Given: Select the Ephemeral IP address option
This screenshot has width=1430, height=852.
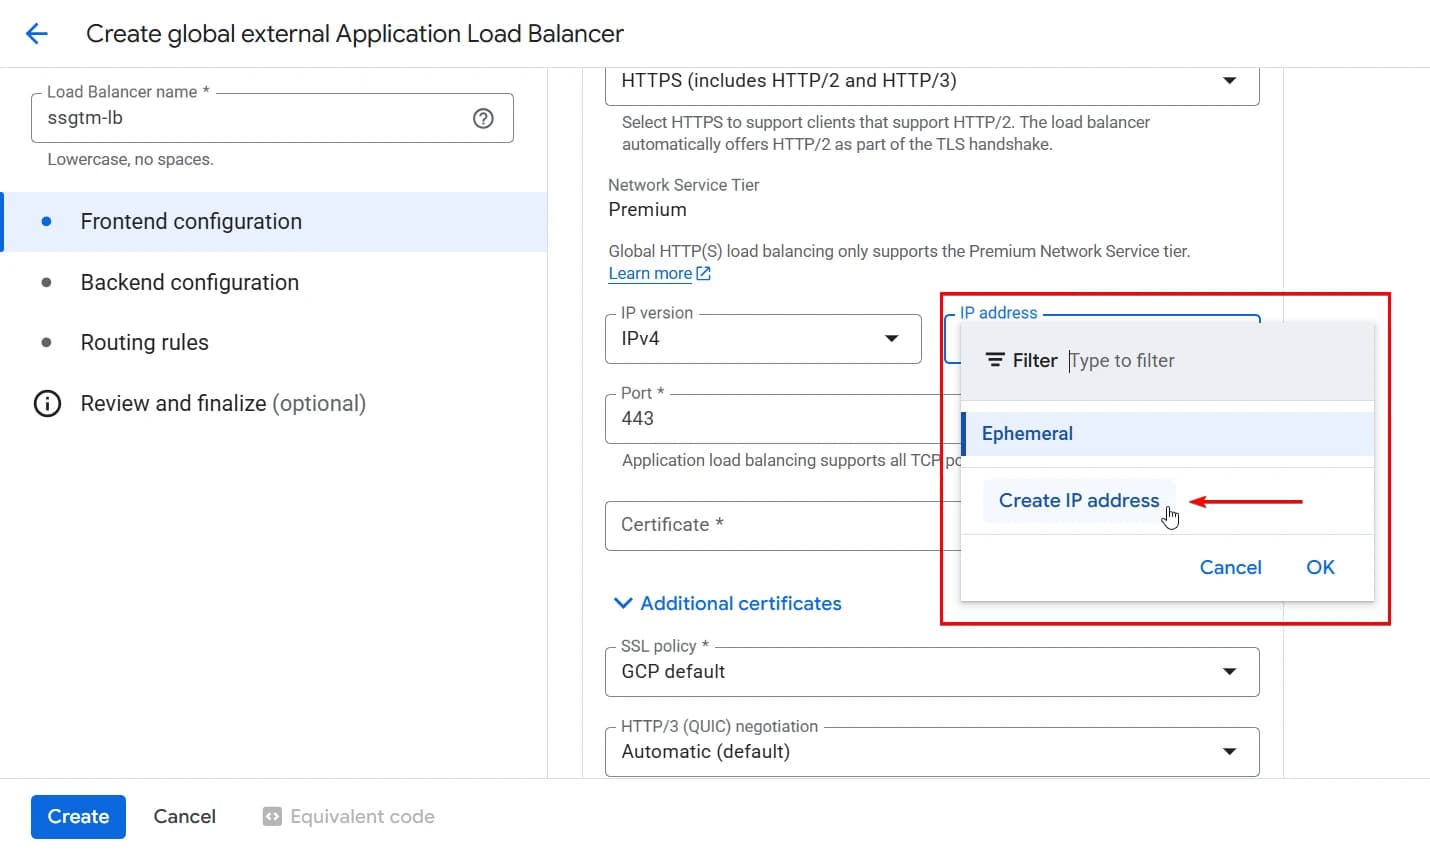Looking at the screenshot, I should (x=1027, y=433).
